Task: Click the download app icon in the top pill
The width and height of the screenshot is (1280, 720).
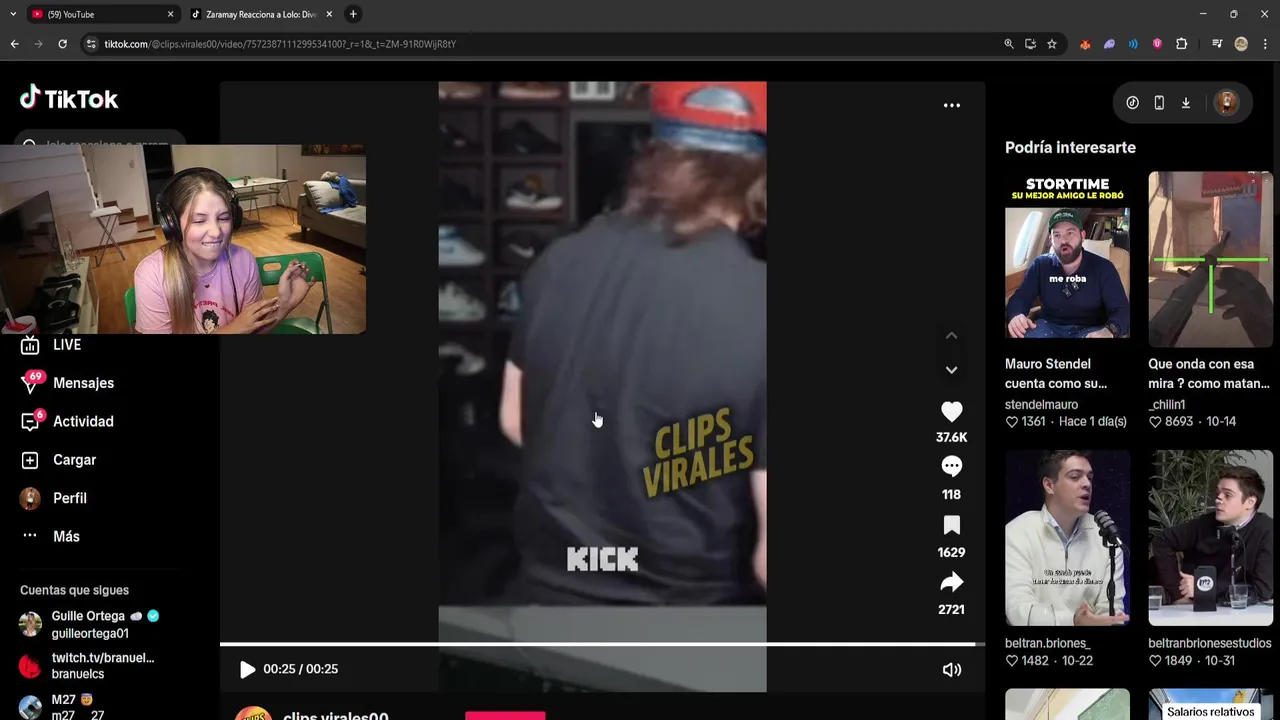Action: 1185,102
